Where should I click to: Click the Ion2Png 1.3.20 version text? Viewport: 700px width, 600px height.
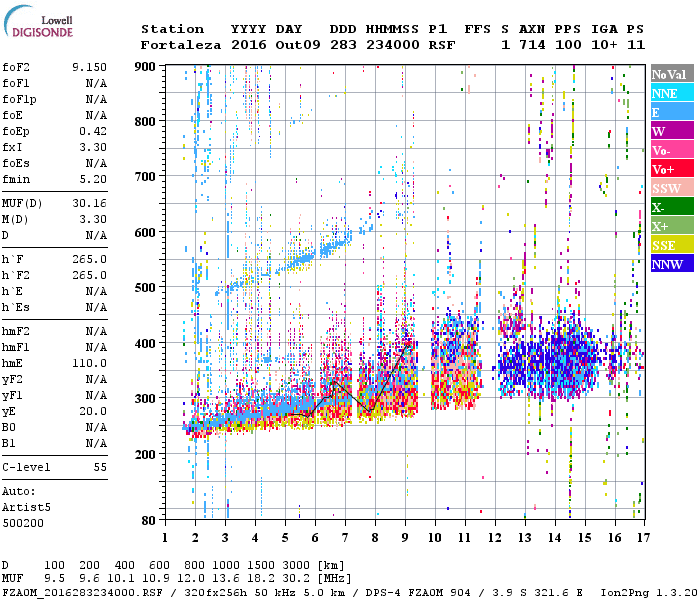649,592
